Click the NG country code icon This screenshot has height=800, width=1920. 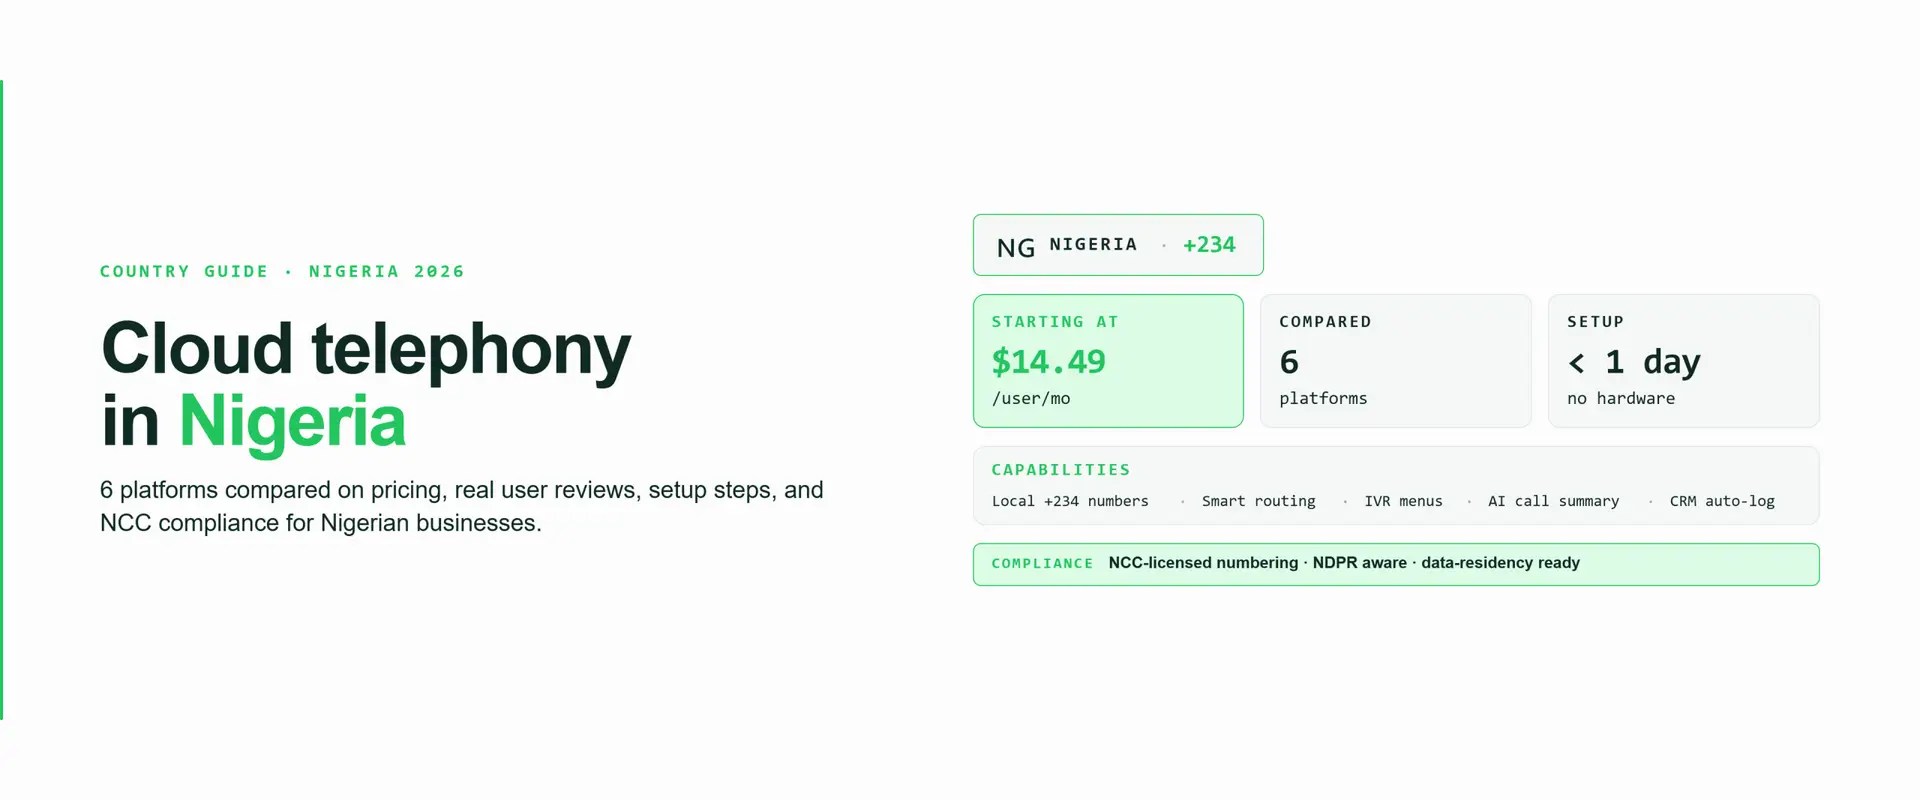[x=1016, y=247]
